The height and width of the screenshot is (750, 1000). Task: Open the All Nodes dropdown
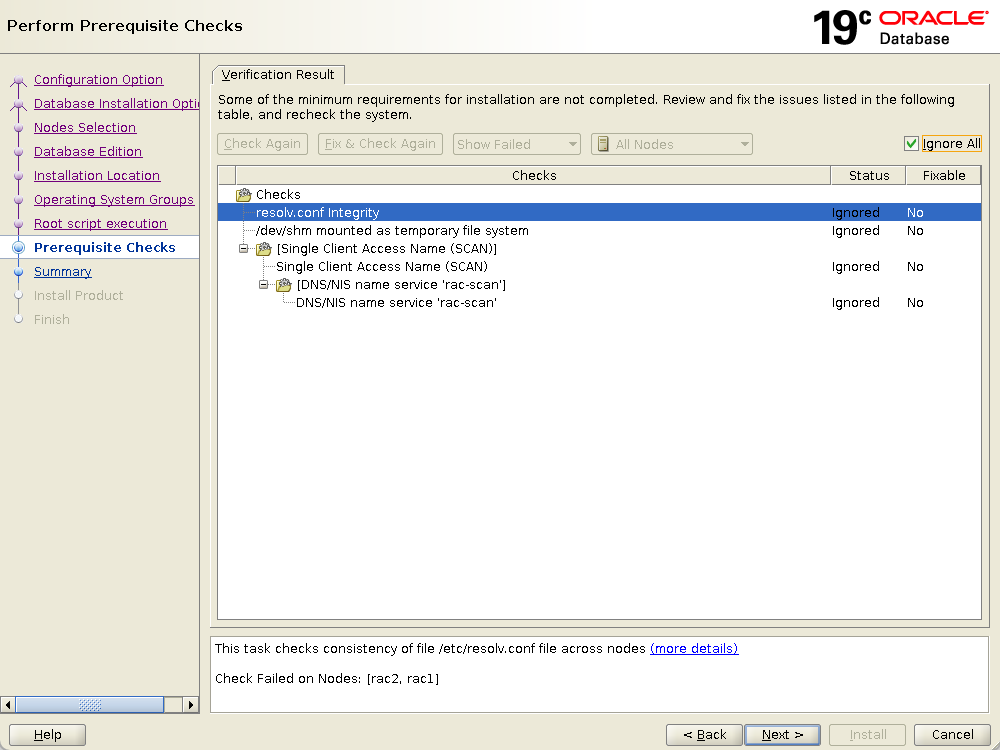[x=671, y=144]
